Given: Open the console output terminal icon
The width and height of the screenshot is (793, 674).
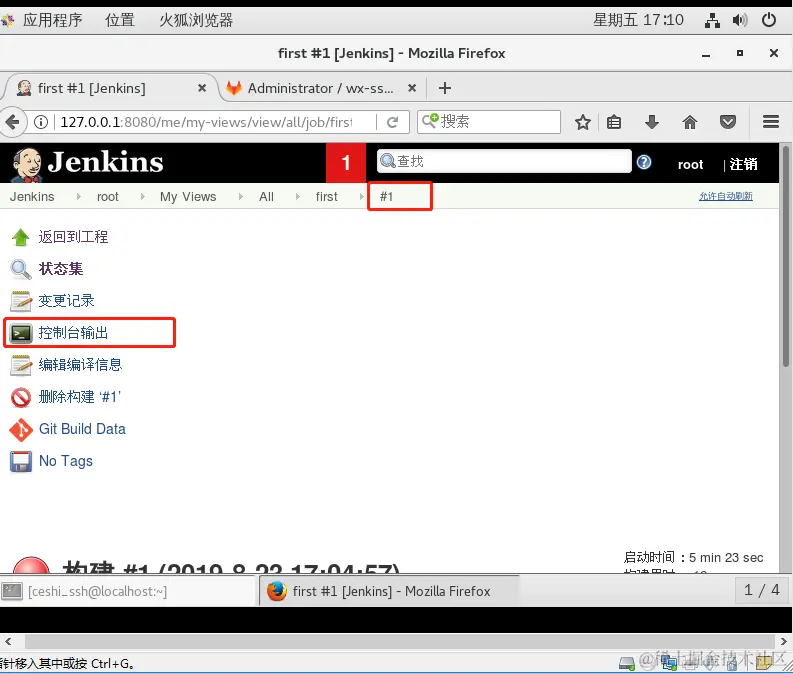Looking at the screenshot, I should coord(21,333).
